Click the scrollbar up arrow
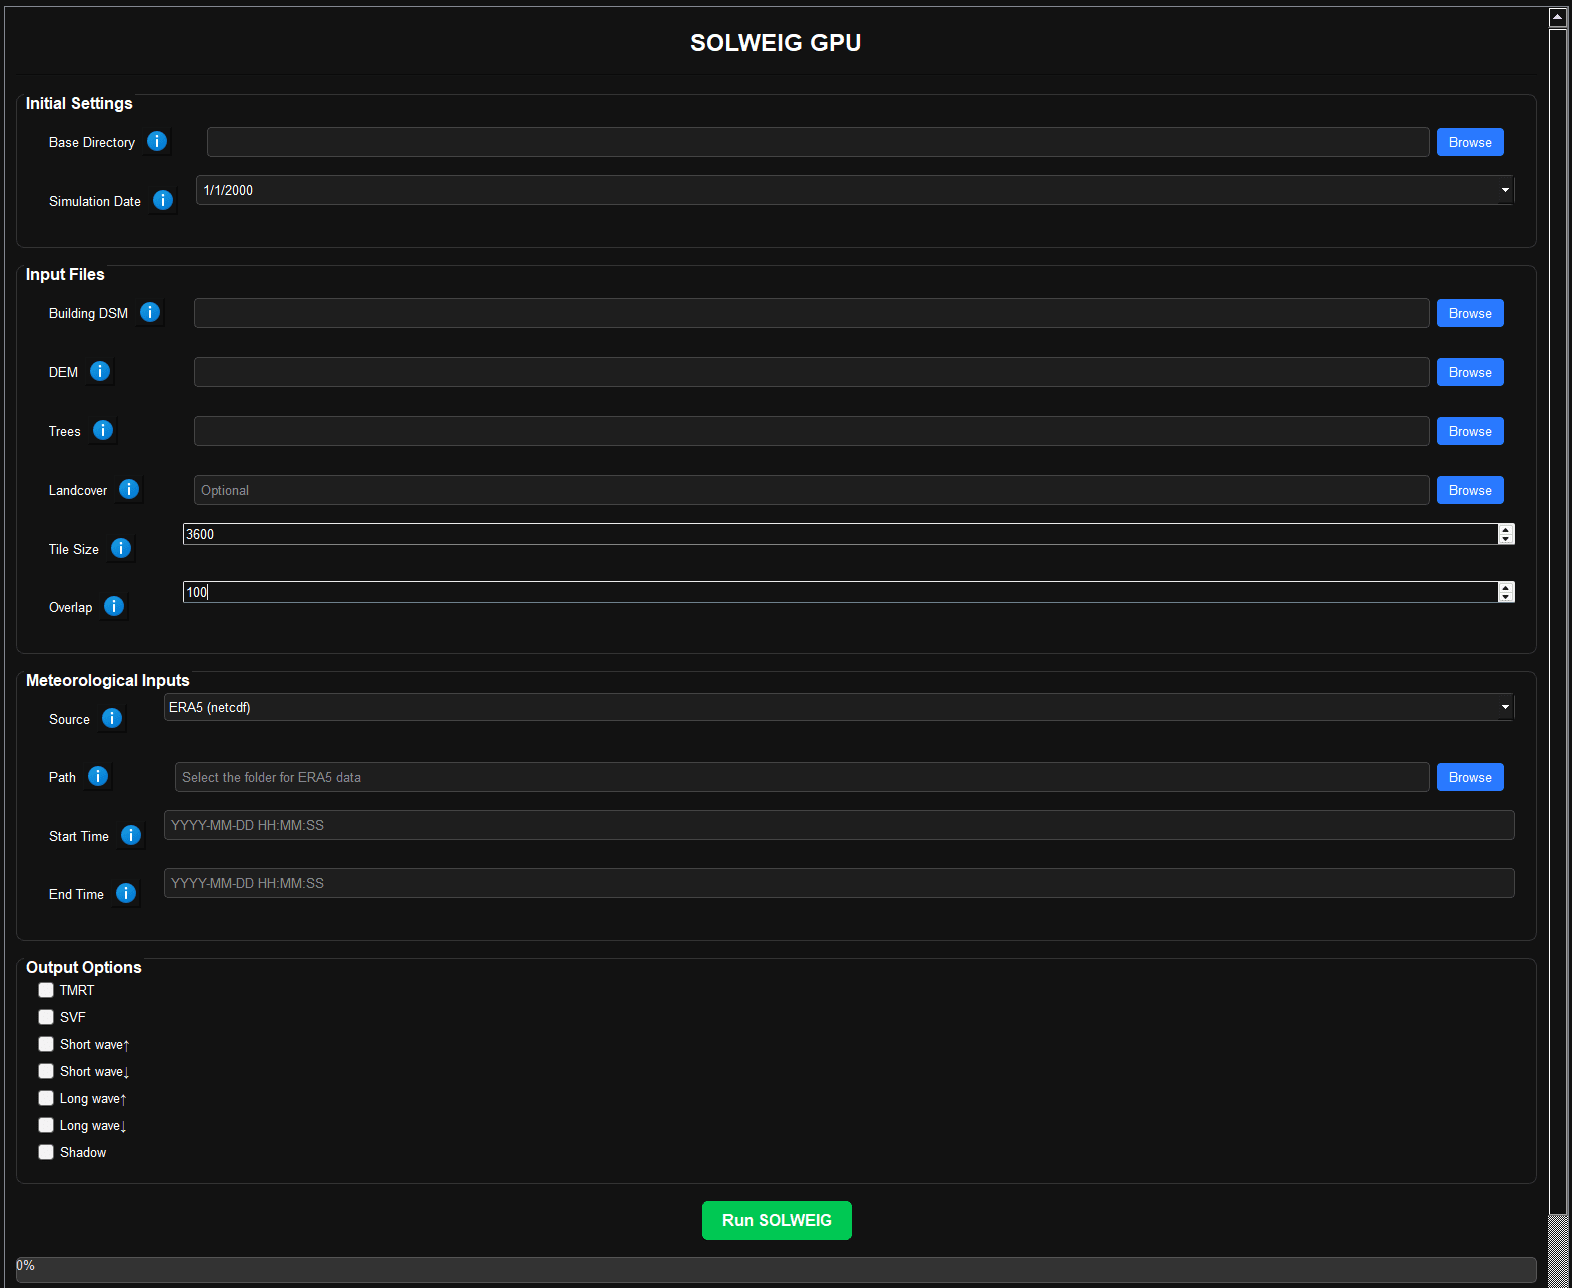 click(x=1557, y=17)
